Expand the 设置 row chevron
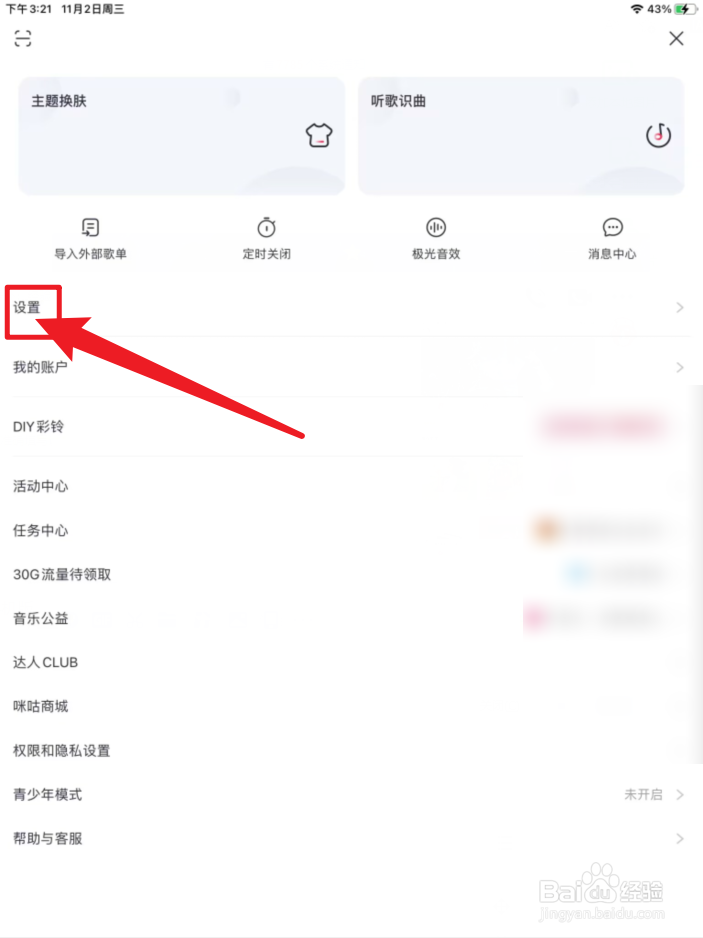Screen dimensions: 703x938 click(680, 307)
